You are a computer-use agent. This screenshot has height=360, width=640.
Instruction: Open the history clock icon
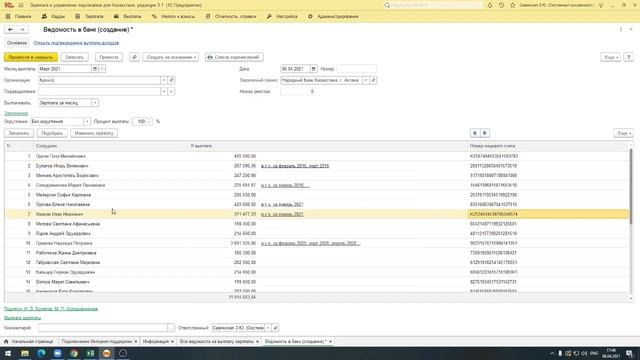501,5
